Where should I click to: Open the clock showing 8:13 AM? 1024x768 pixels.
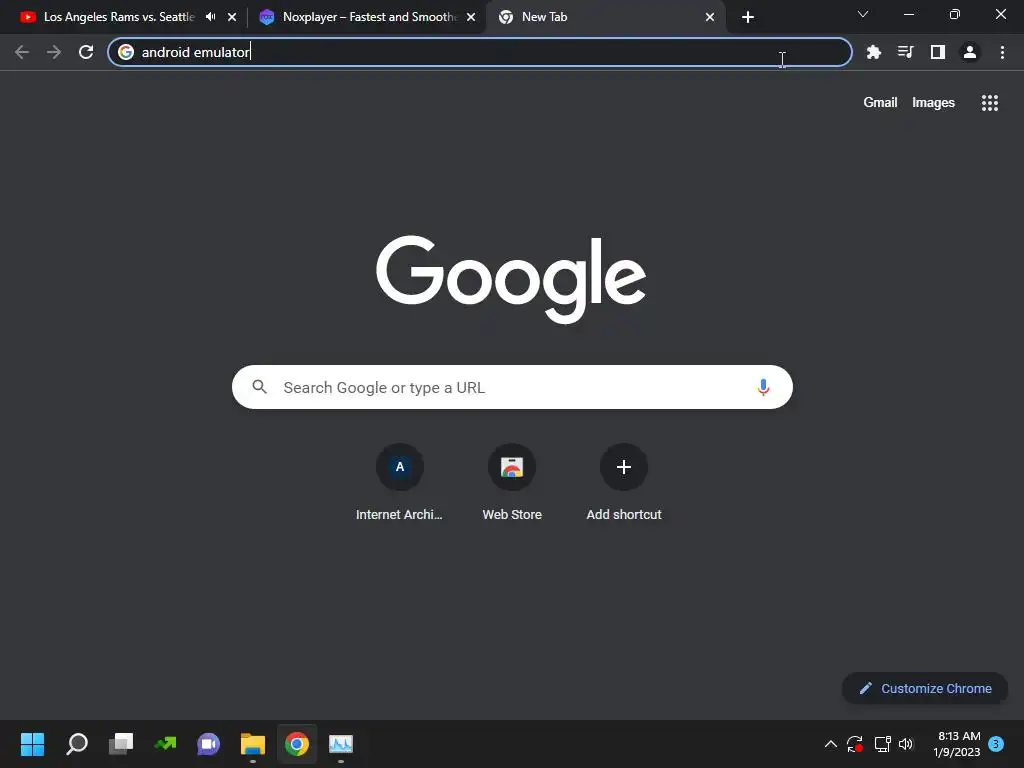[957, 744]
